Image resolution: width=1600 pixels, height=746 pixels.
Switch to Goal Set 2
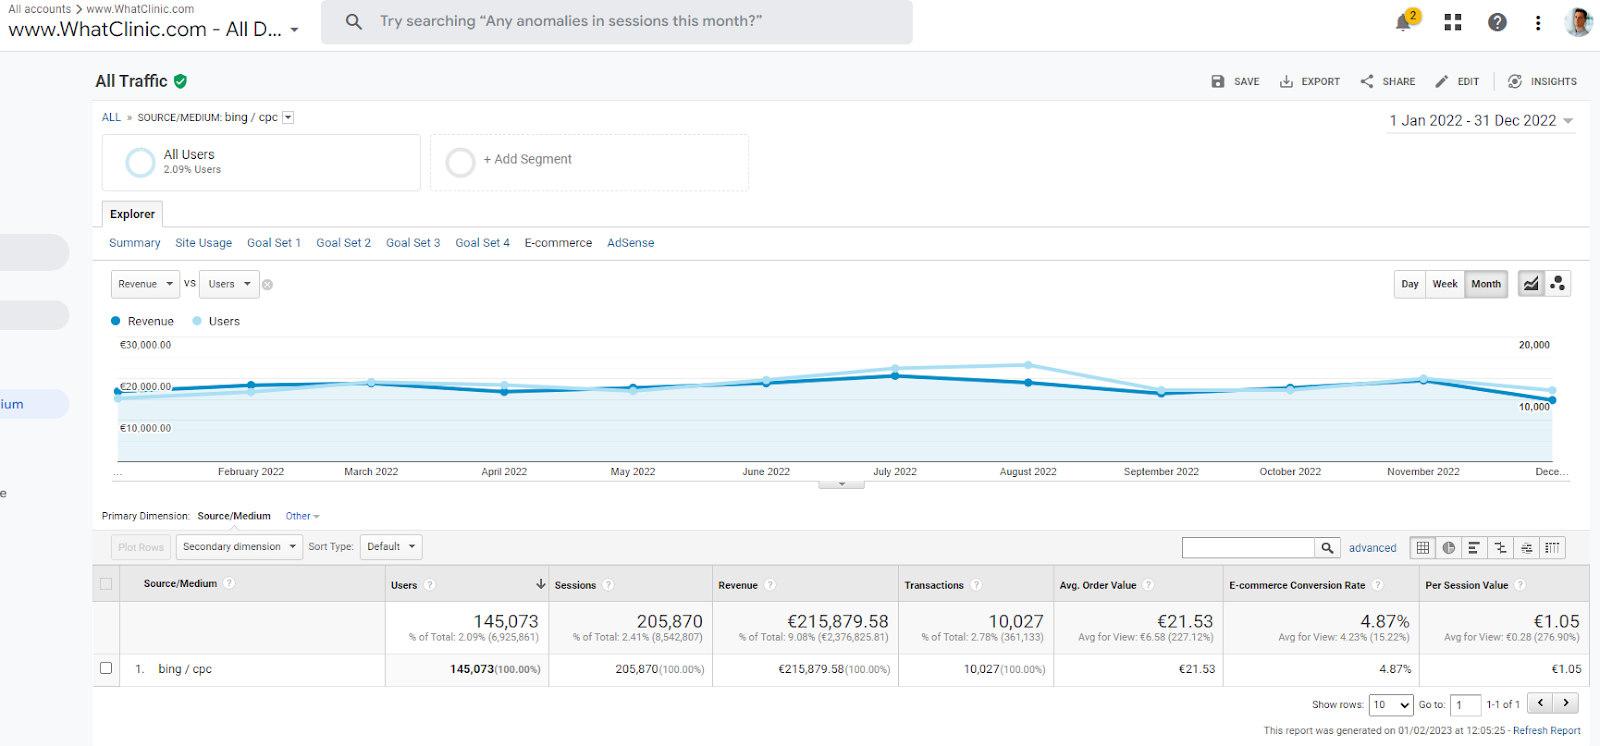pyautogui.click(x=343, y=243)
